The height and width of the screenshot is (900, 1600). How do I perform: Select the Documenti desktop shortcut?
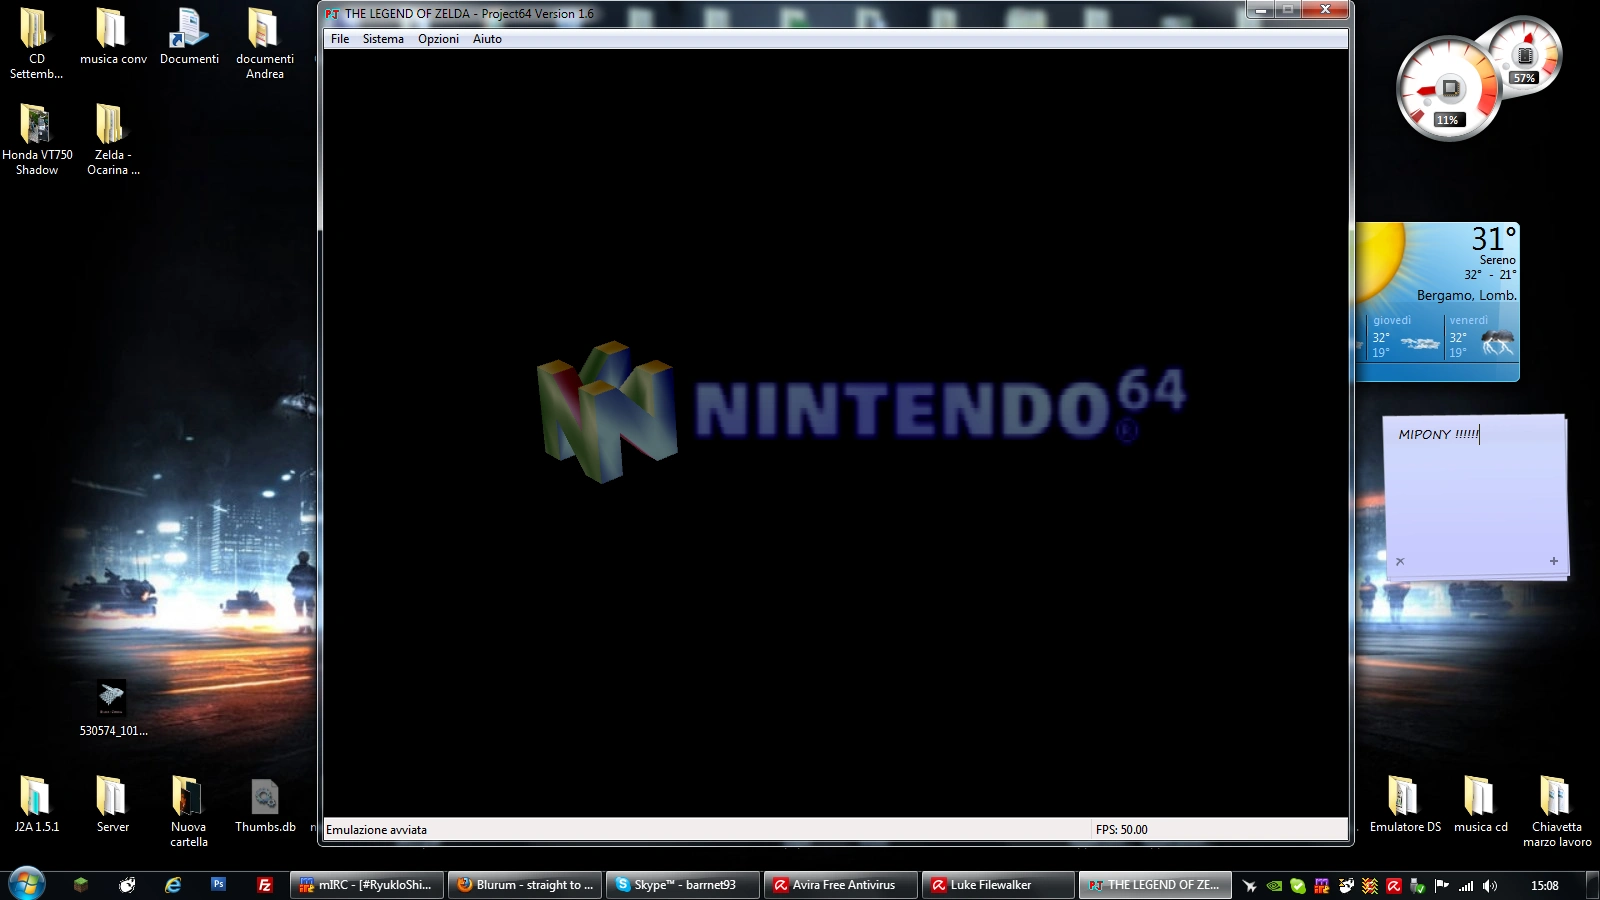(x=189, y=37)
